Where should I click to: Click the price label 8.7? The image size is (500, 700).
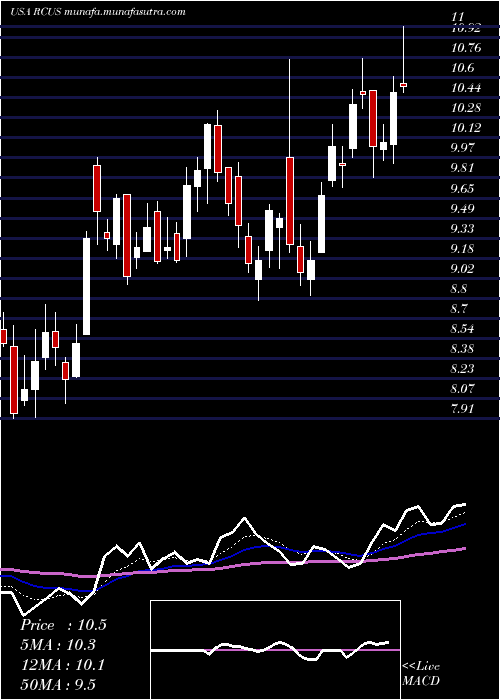[x=460, y=309]
